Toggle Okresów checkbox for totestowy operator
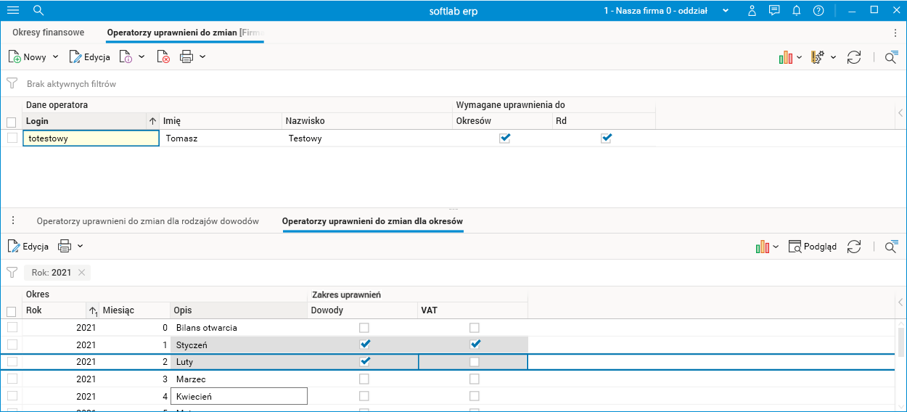 (505, 138)
